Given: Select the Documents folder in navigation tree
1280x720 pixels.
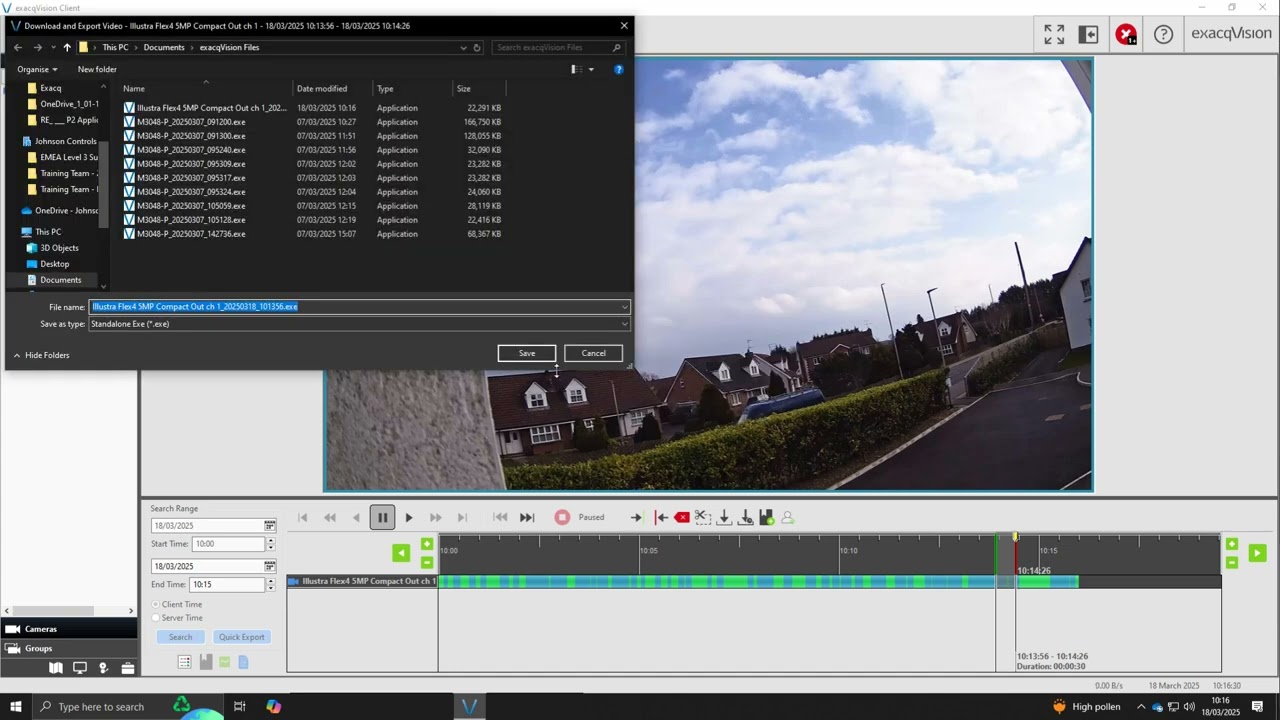Looking at the screenshot, I should point(60,280).
